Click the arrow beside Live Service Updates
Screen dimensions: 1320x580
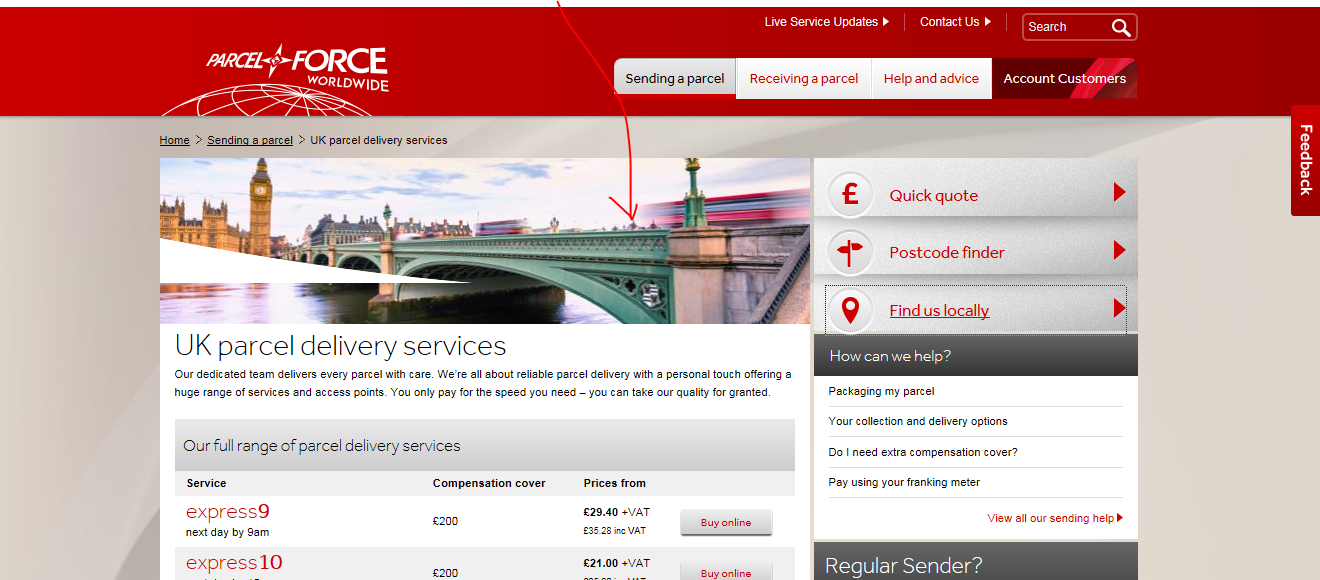[886, 22]
